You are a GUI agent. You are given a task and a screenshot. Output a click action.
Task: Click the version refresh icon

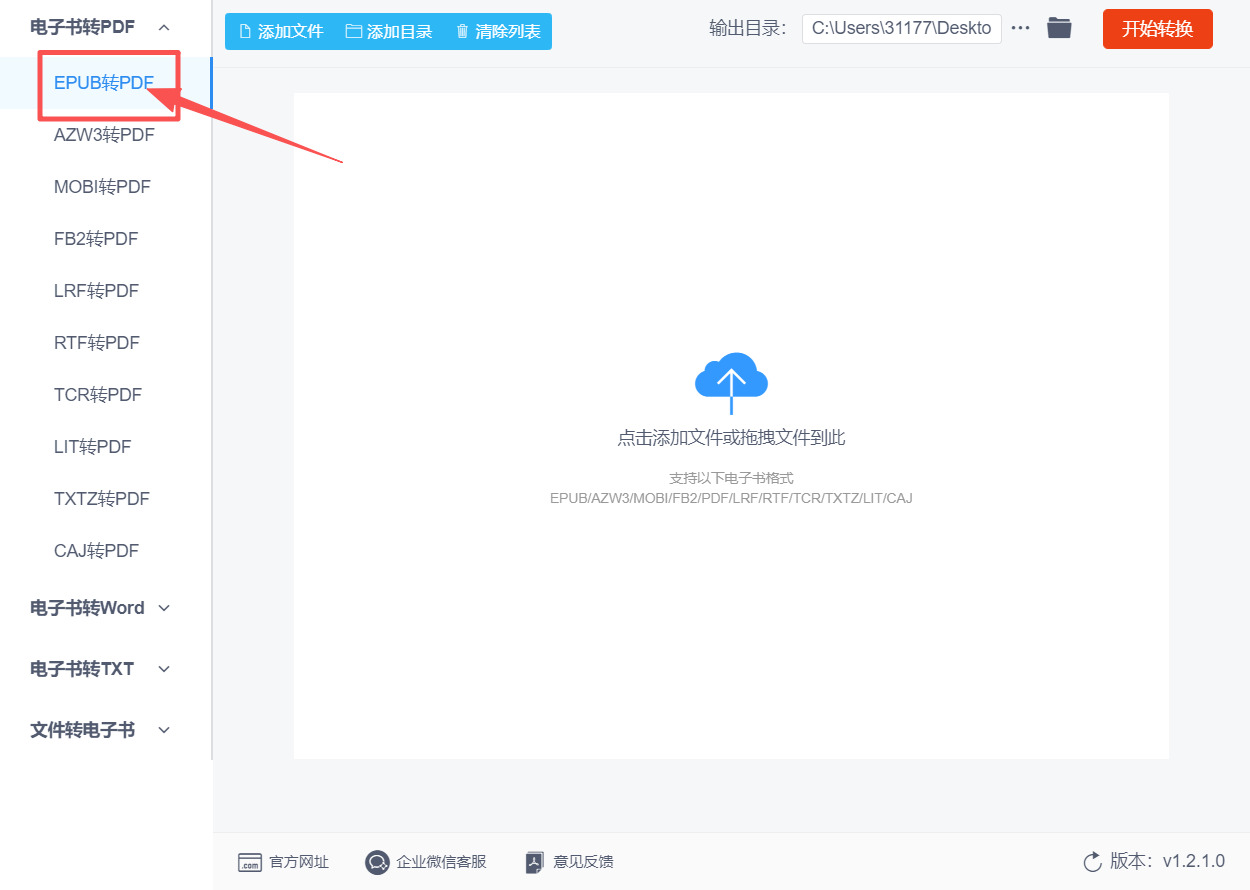pyautogui.click(x=1092, y=862)
